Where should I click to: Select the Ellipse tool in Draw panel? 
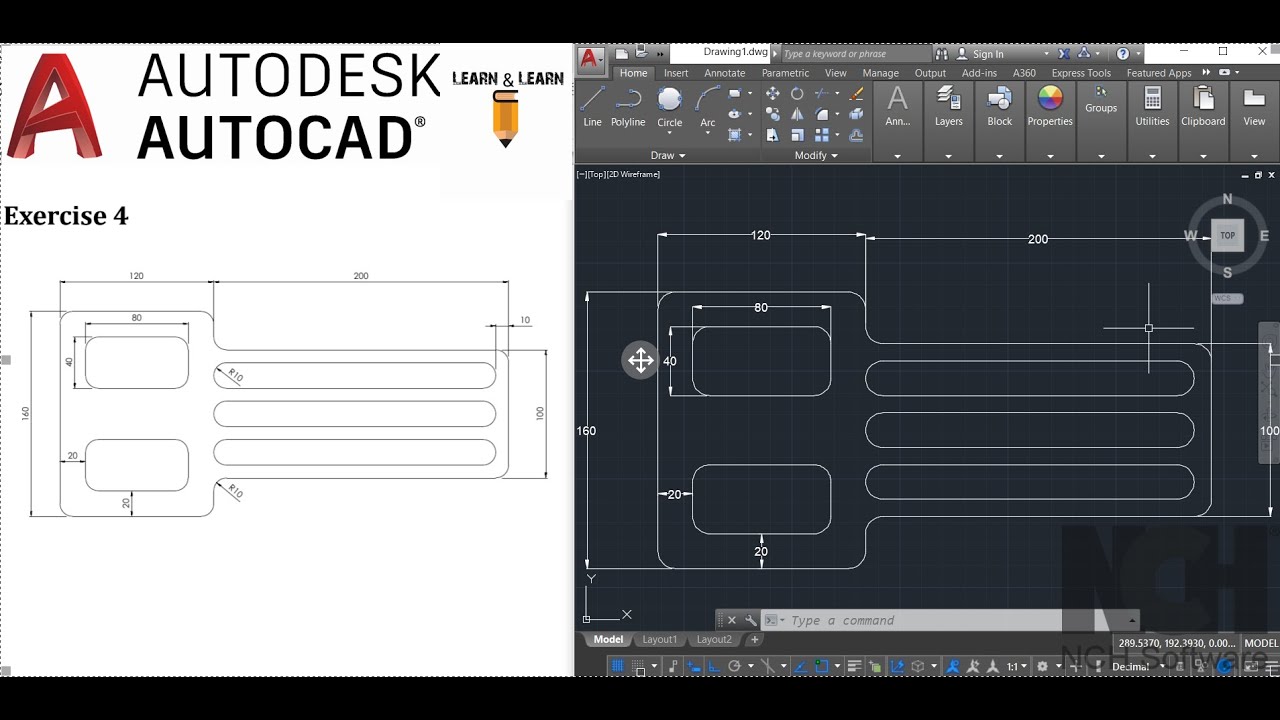click(735, 114)
